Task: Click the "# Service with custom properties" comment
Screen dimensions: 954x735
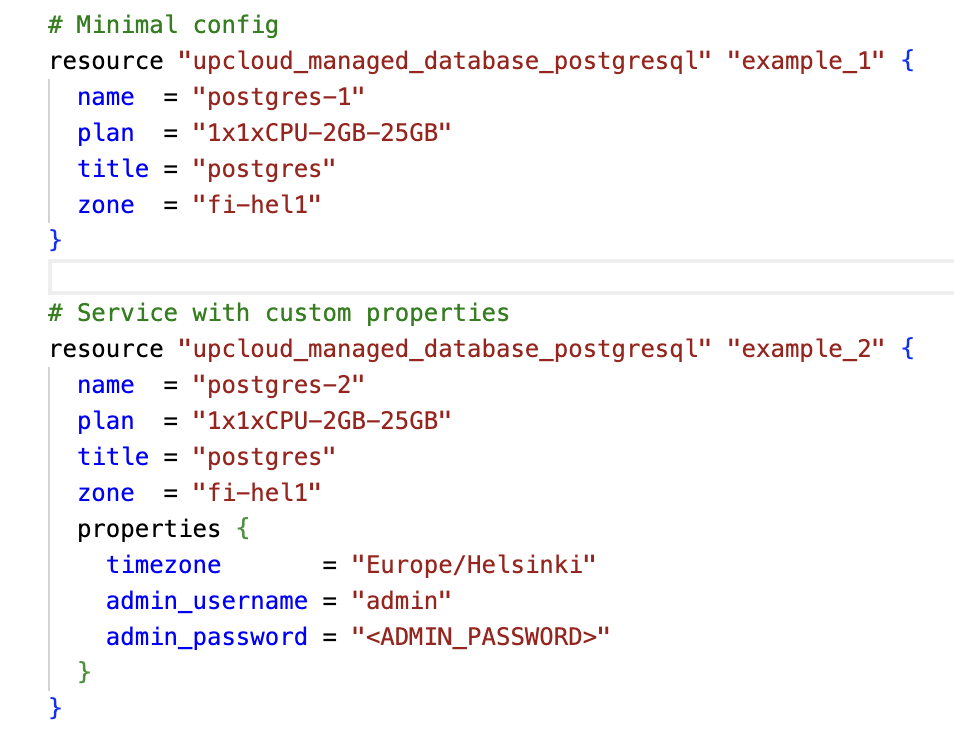Action: coord(279,313)
